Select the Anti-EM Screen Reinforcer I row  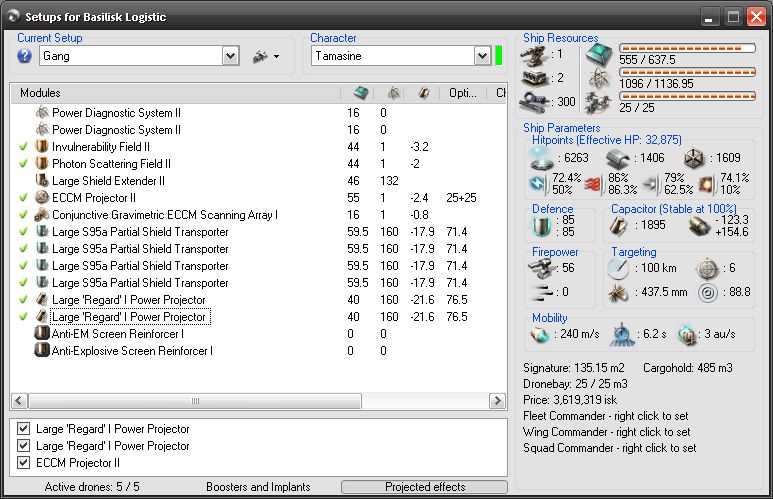point(258,334)
